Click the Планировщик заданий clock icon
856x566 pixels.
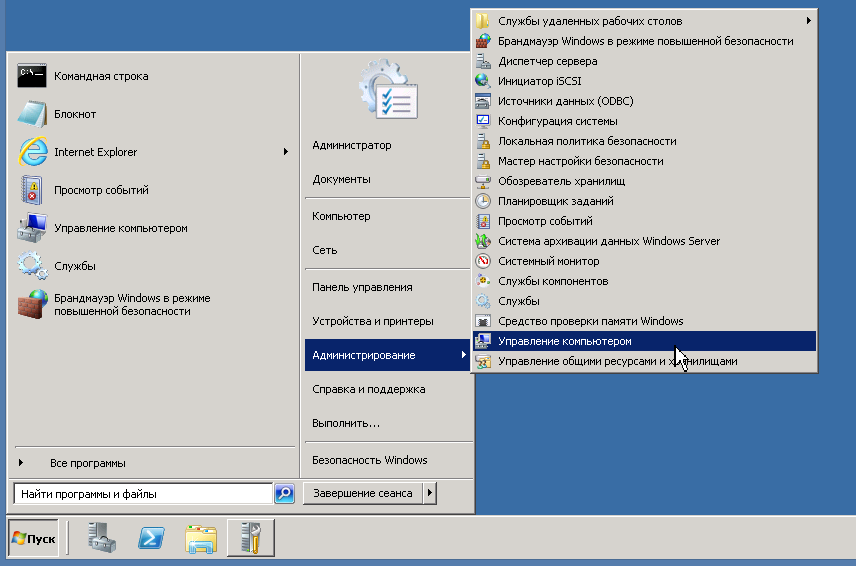pyautogui.click(x=483, y=201)
